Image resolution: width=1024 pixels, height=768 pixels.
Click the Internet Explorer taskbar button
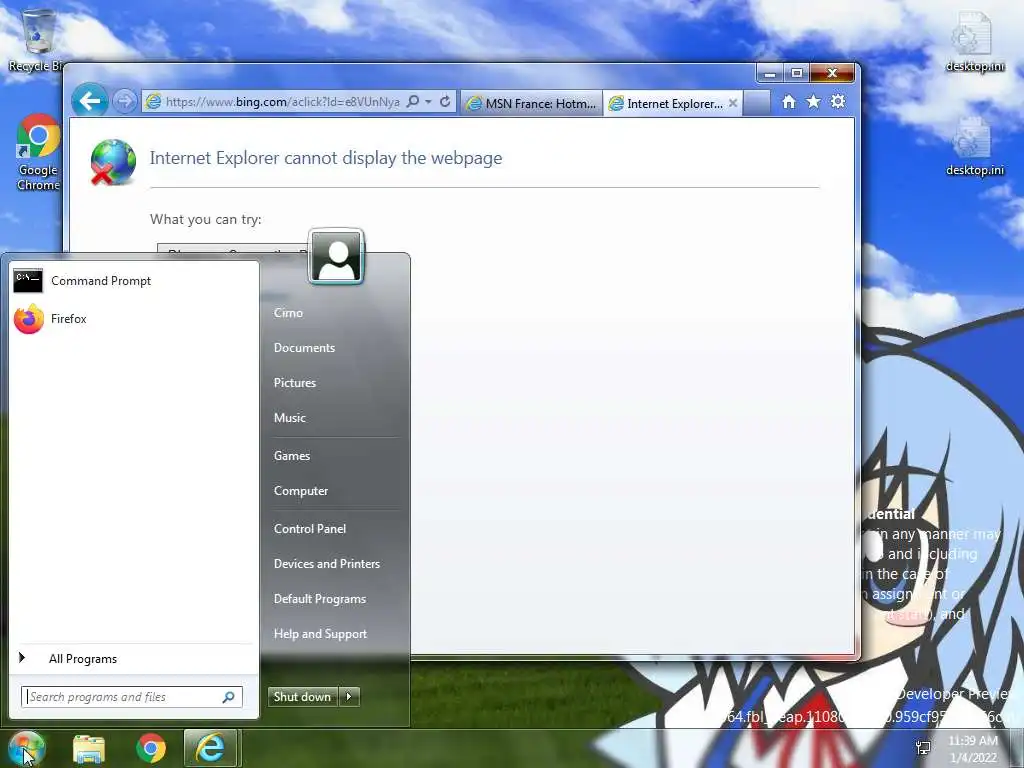pos(210,748)
